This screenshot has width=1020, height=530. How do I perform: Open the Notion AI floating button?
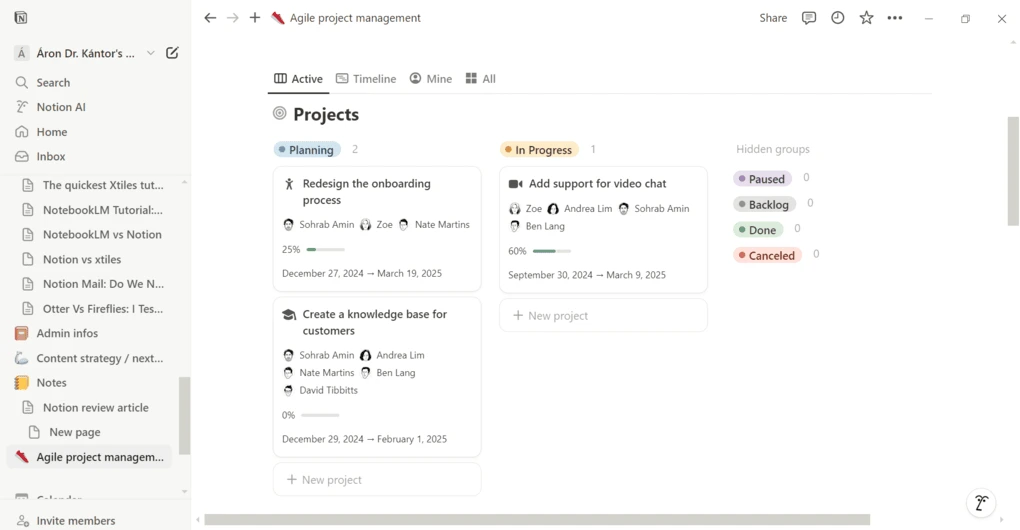[x=981, y=502]
